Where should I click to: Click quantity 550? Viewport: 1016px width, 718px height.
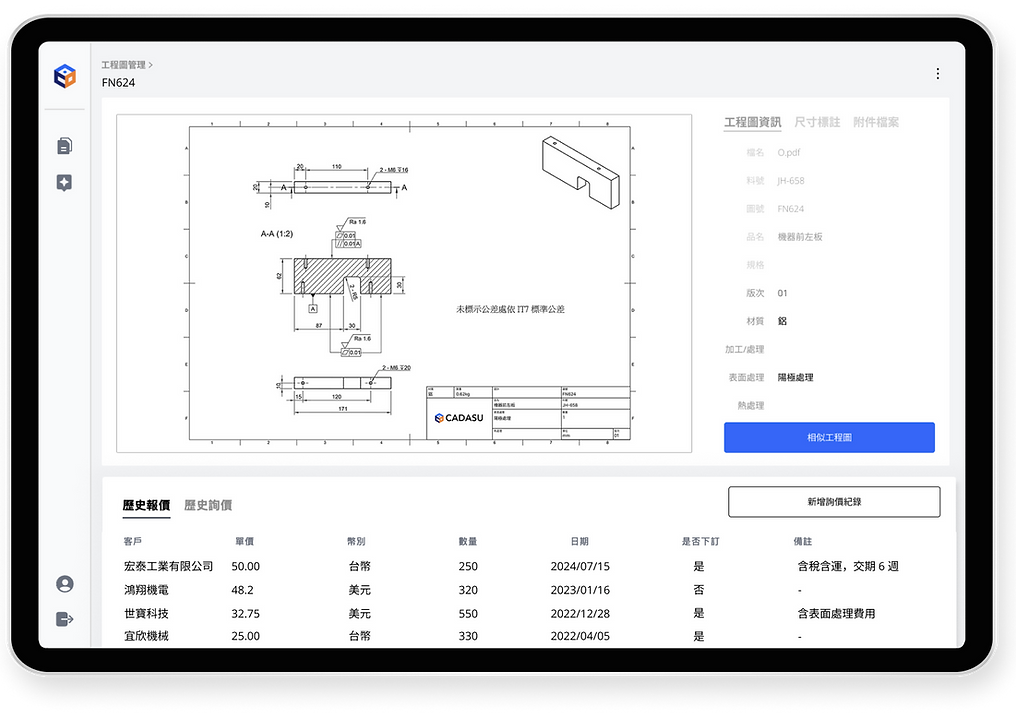point(468,613)
